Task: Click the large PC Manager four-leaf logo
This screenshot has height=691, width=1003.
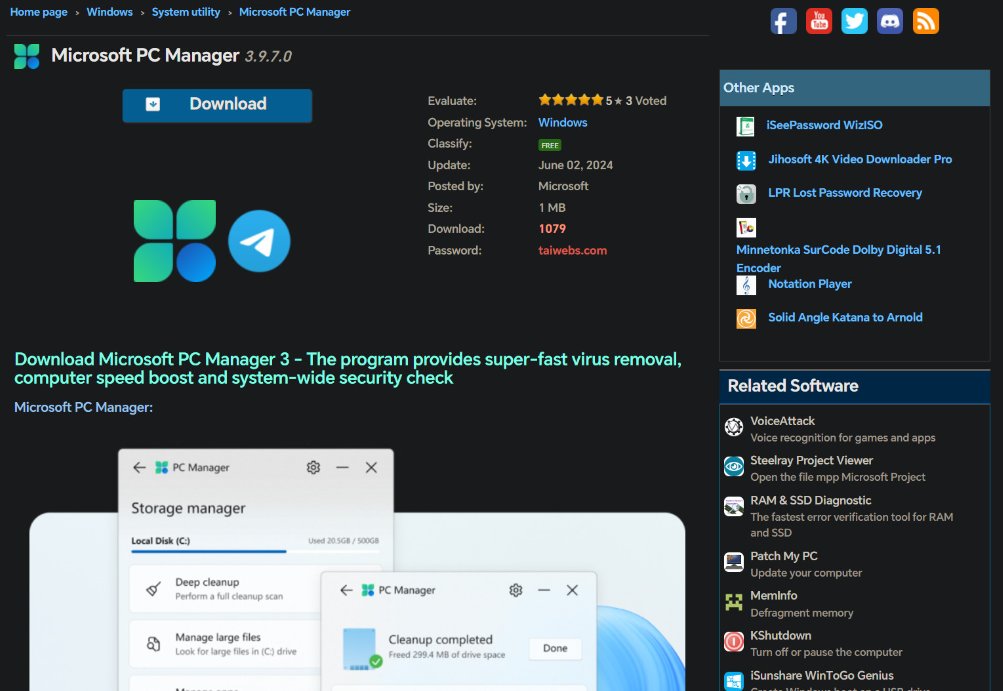Action: pyautogui.click(x=175, y=241)
